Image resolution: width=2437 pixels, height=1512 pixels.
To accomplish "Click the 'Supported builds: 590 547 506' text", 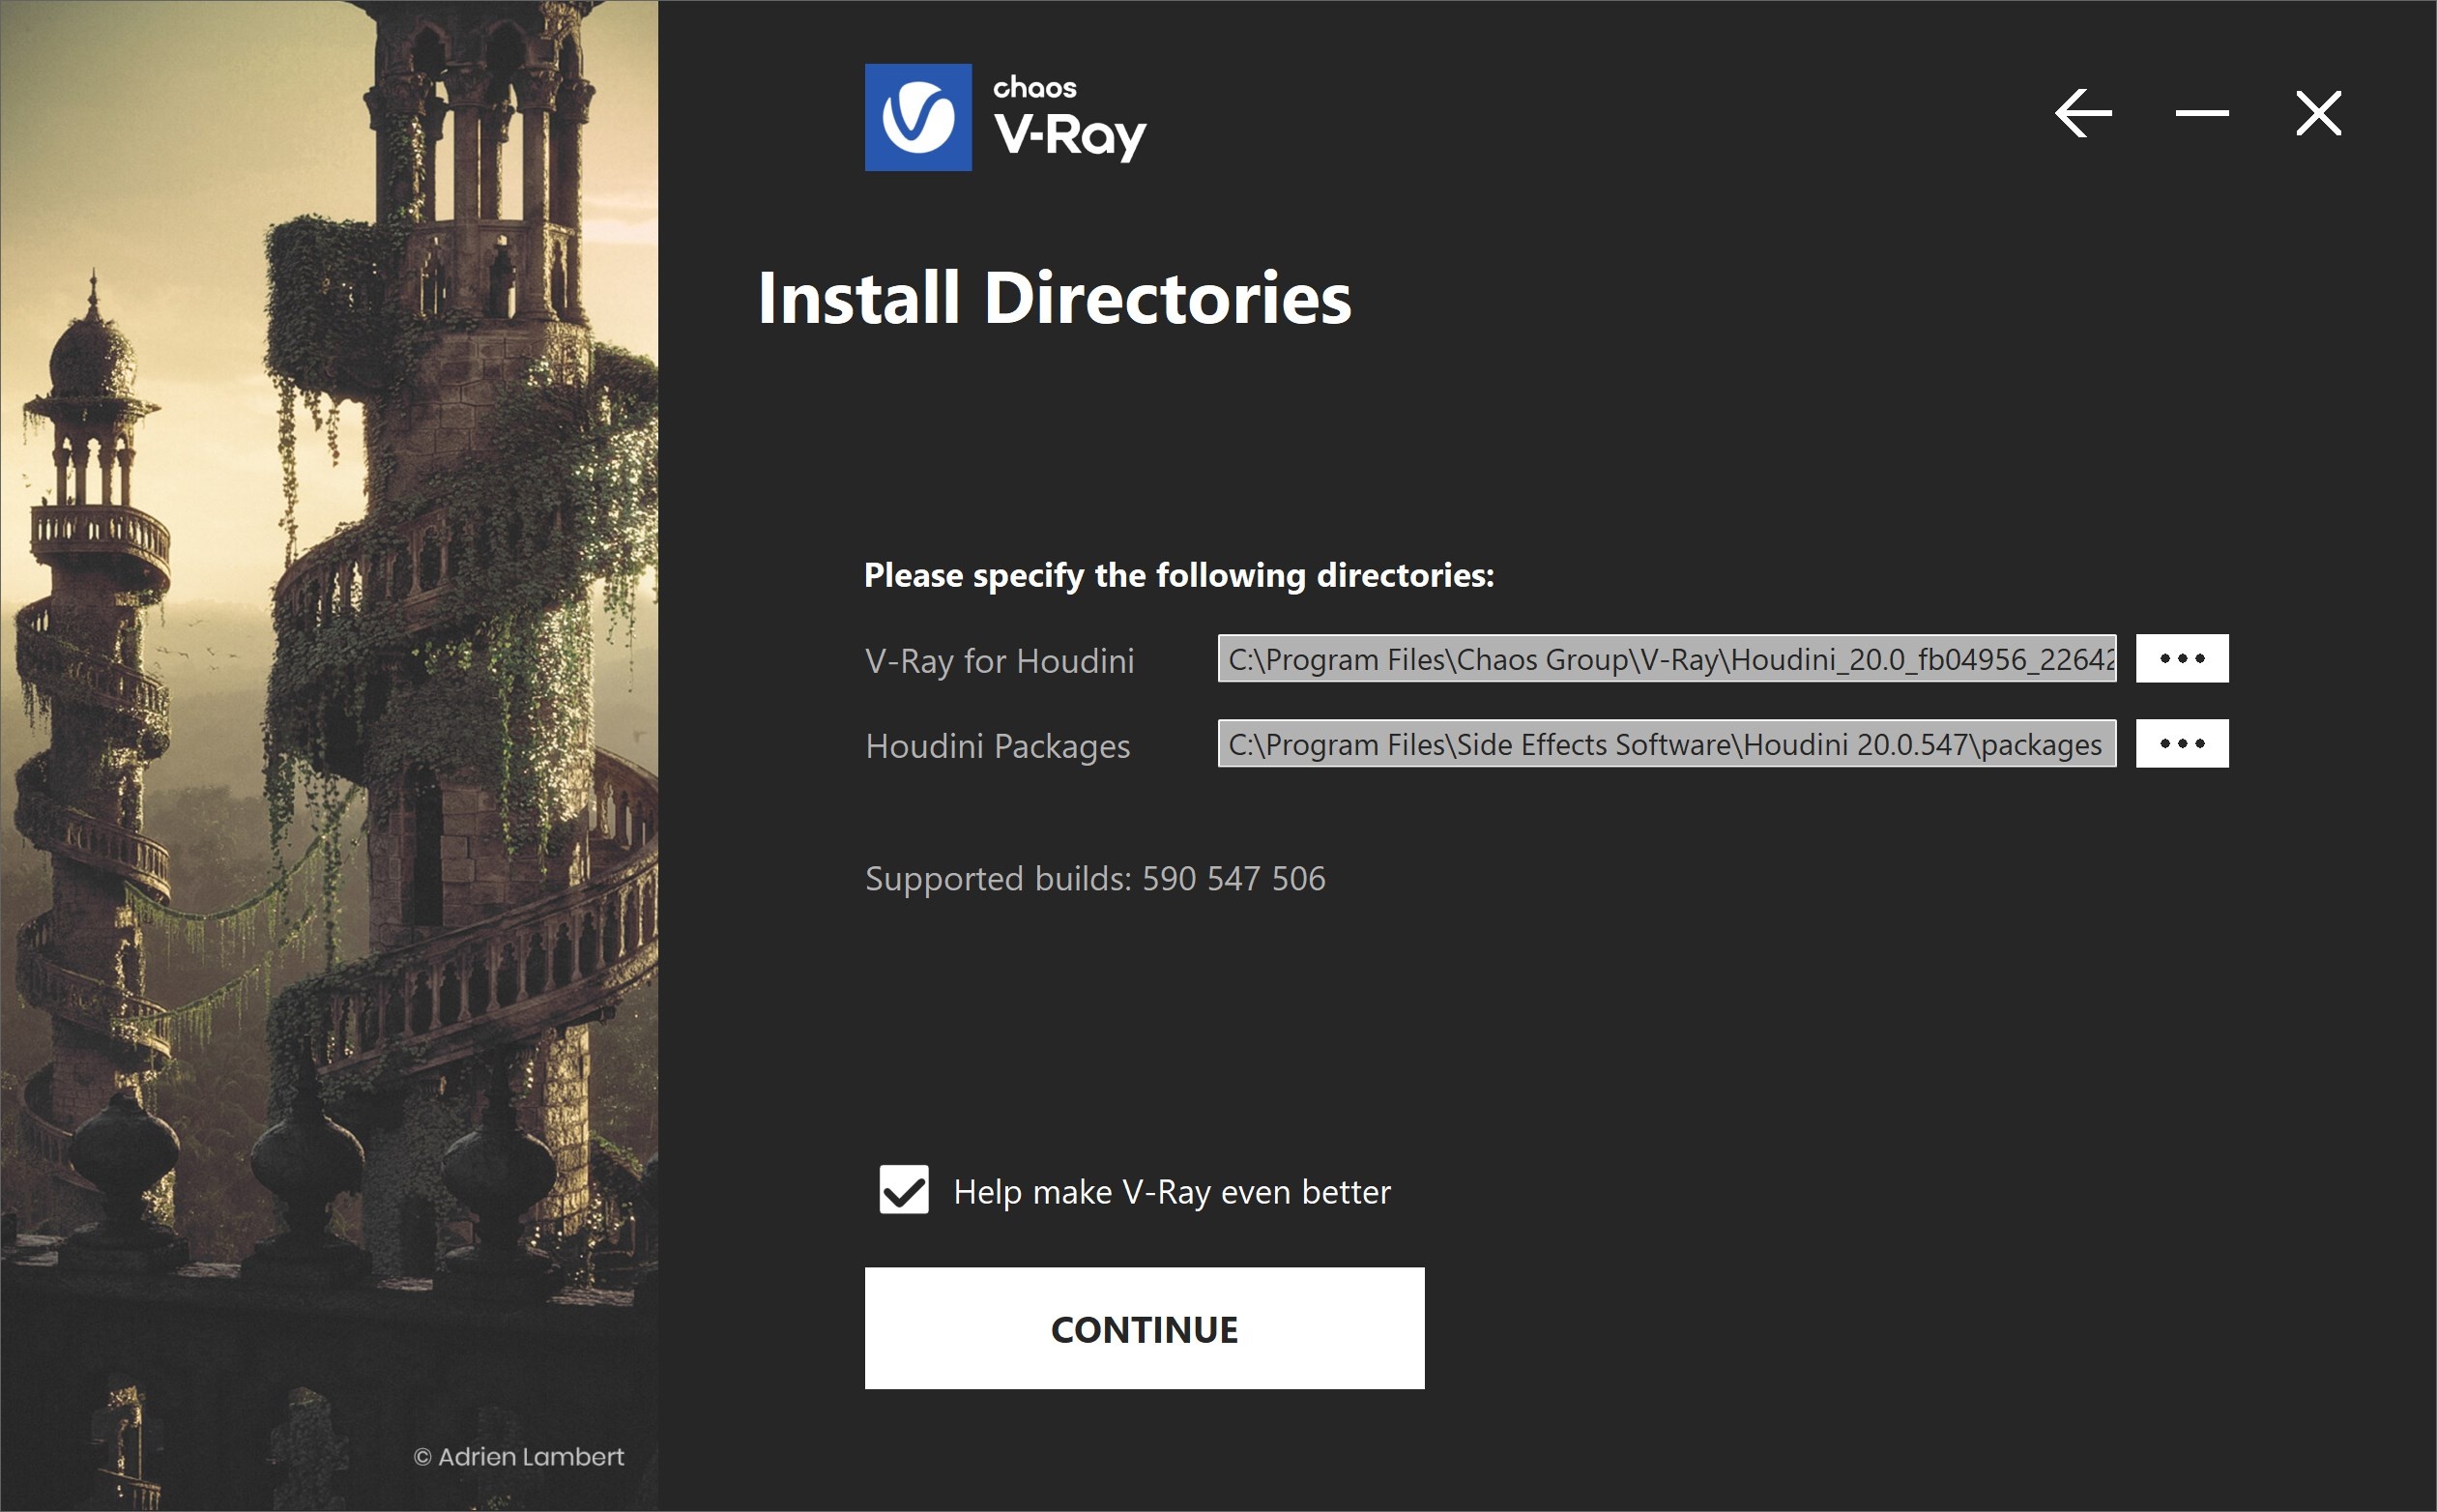I will point(1095,878).
